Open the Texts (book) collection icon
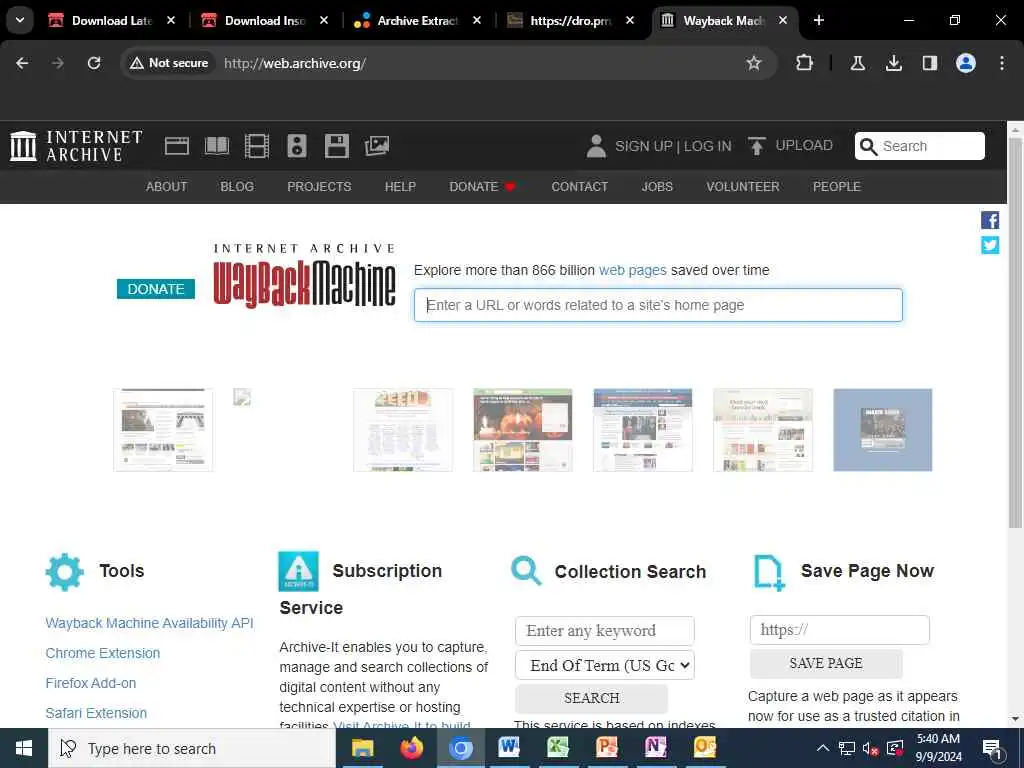The width and height of the screenshot is (1024, 768). pos(217,146)
